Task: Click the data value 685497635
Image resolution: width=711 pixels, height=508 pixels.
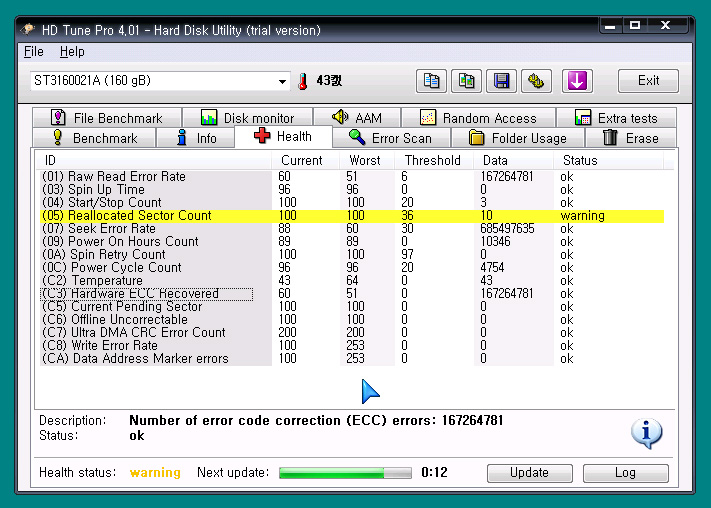Action: point(507,229)
